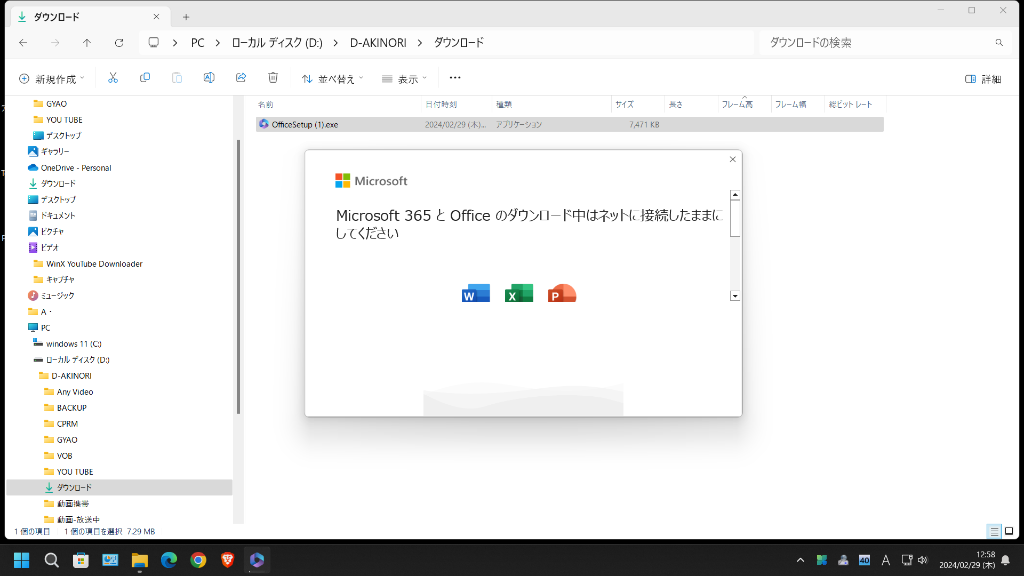This screenshot has width=1024, height=576.
Task: Open the notifications bell
Action: (x=1006, y=560)
